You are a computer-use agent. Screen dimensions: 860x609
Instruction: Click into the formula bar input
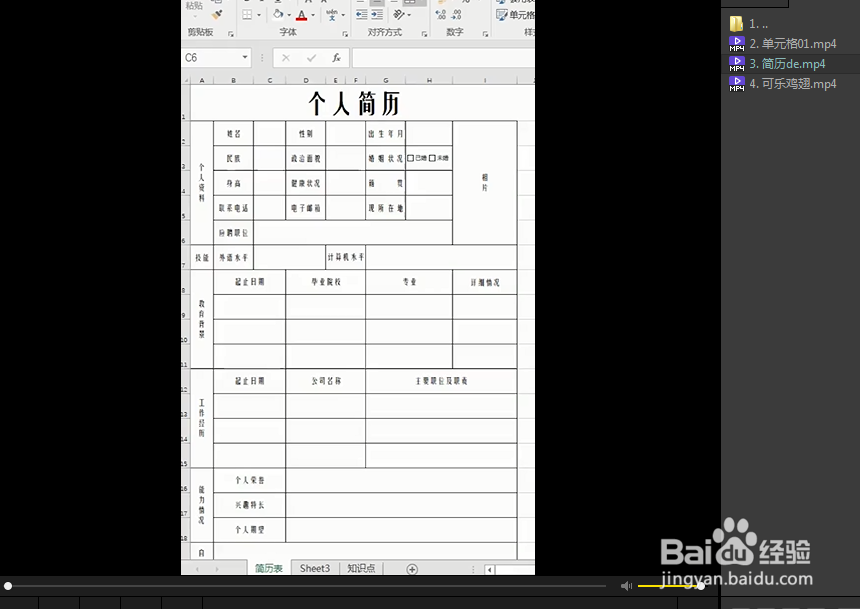[x=443, y=58]
